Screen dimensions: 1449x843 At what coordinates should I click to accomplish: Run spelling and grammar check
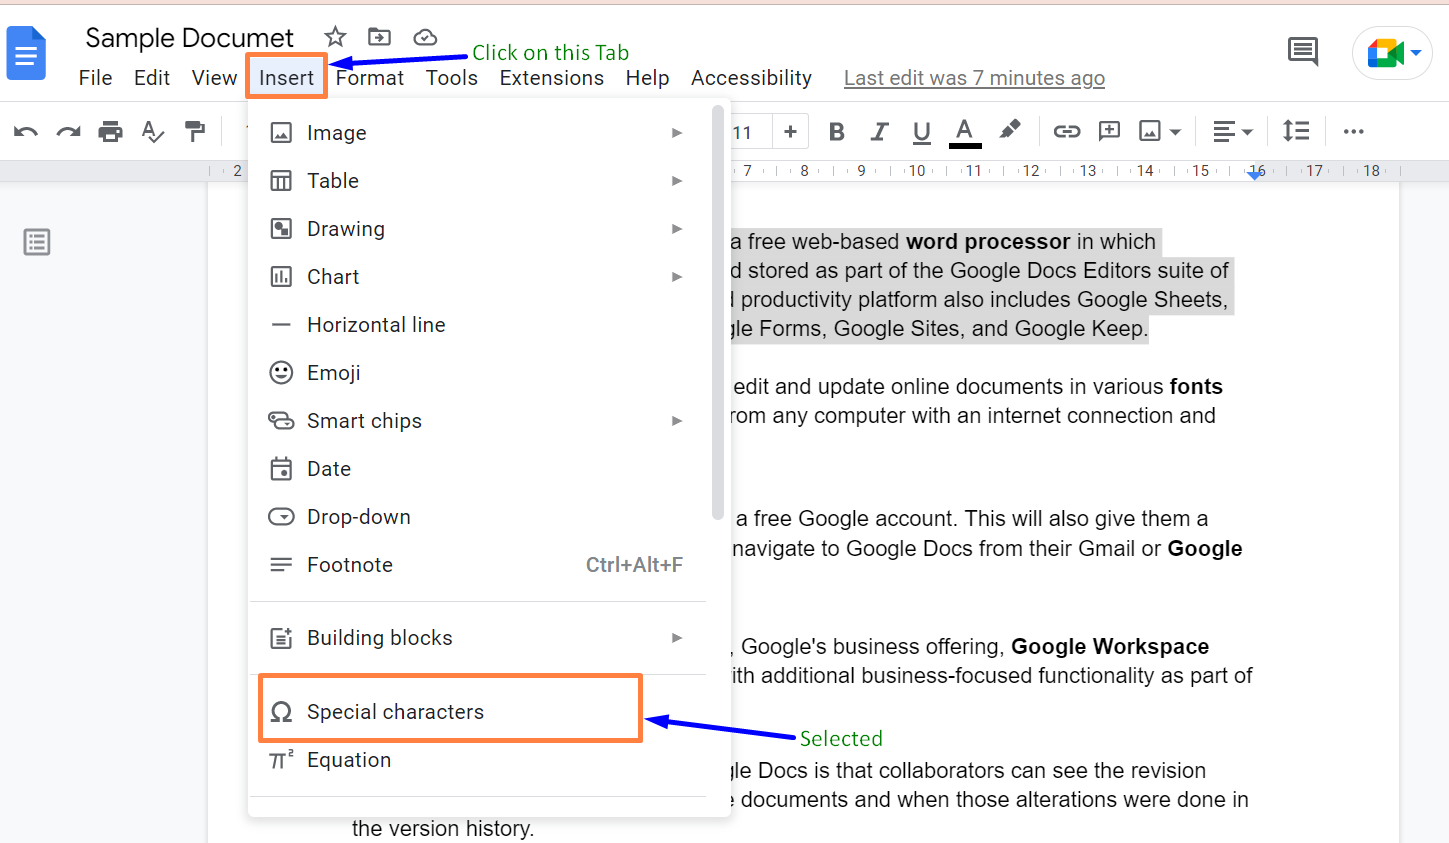153,131
